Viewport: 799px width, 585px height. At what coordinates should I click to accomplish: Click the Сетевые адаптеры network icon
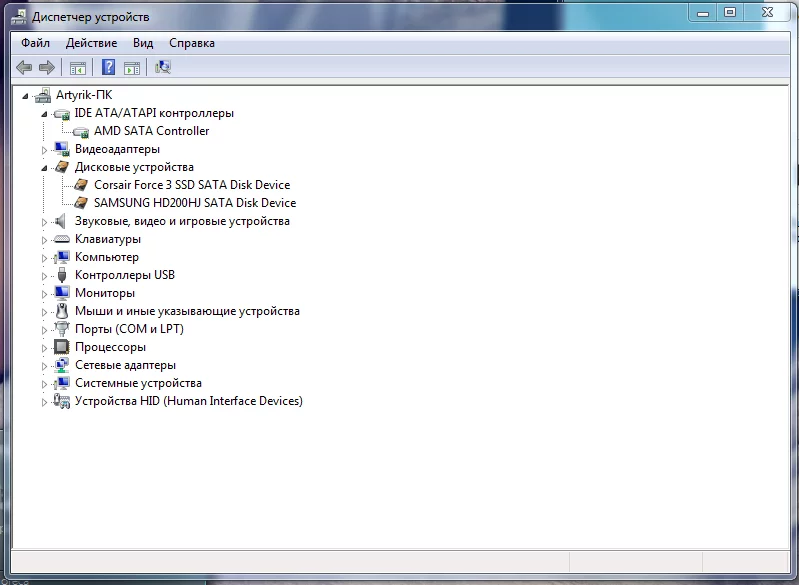point(62,365)
